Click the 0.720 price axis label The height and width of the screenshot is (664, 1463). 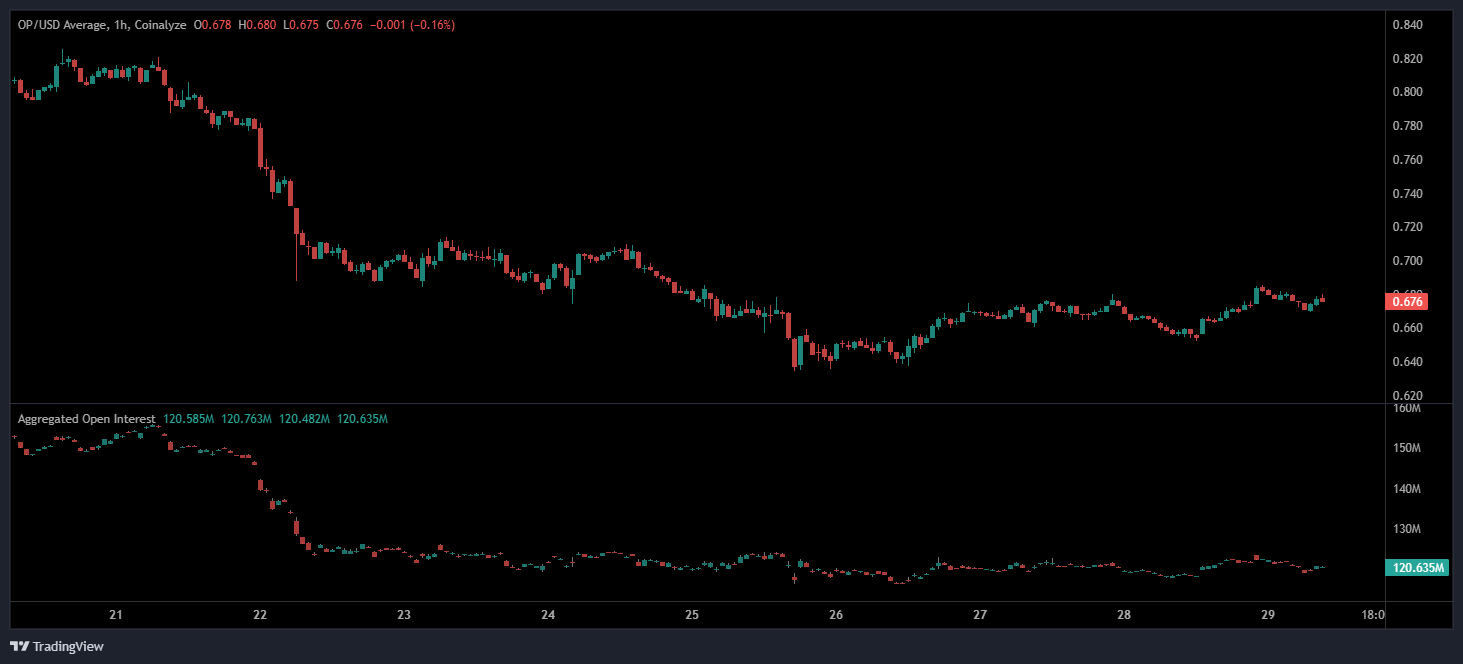tap(1407, 227)
